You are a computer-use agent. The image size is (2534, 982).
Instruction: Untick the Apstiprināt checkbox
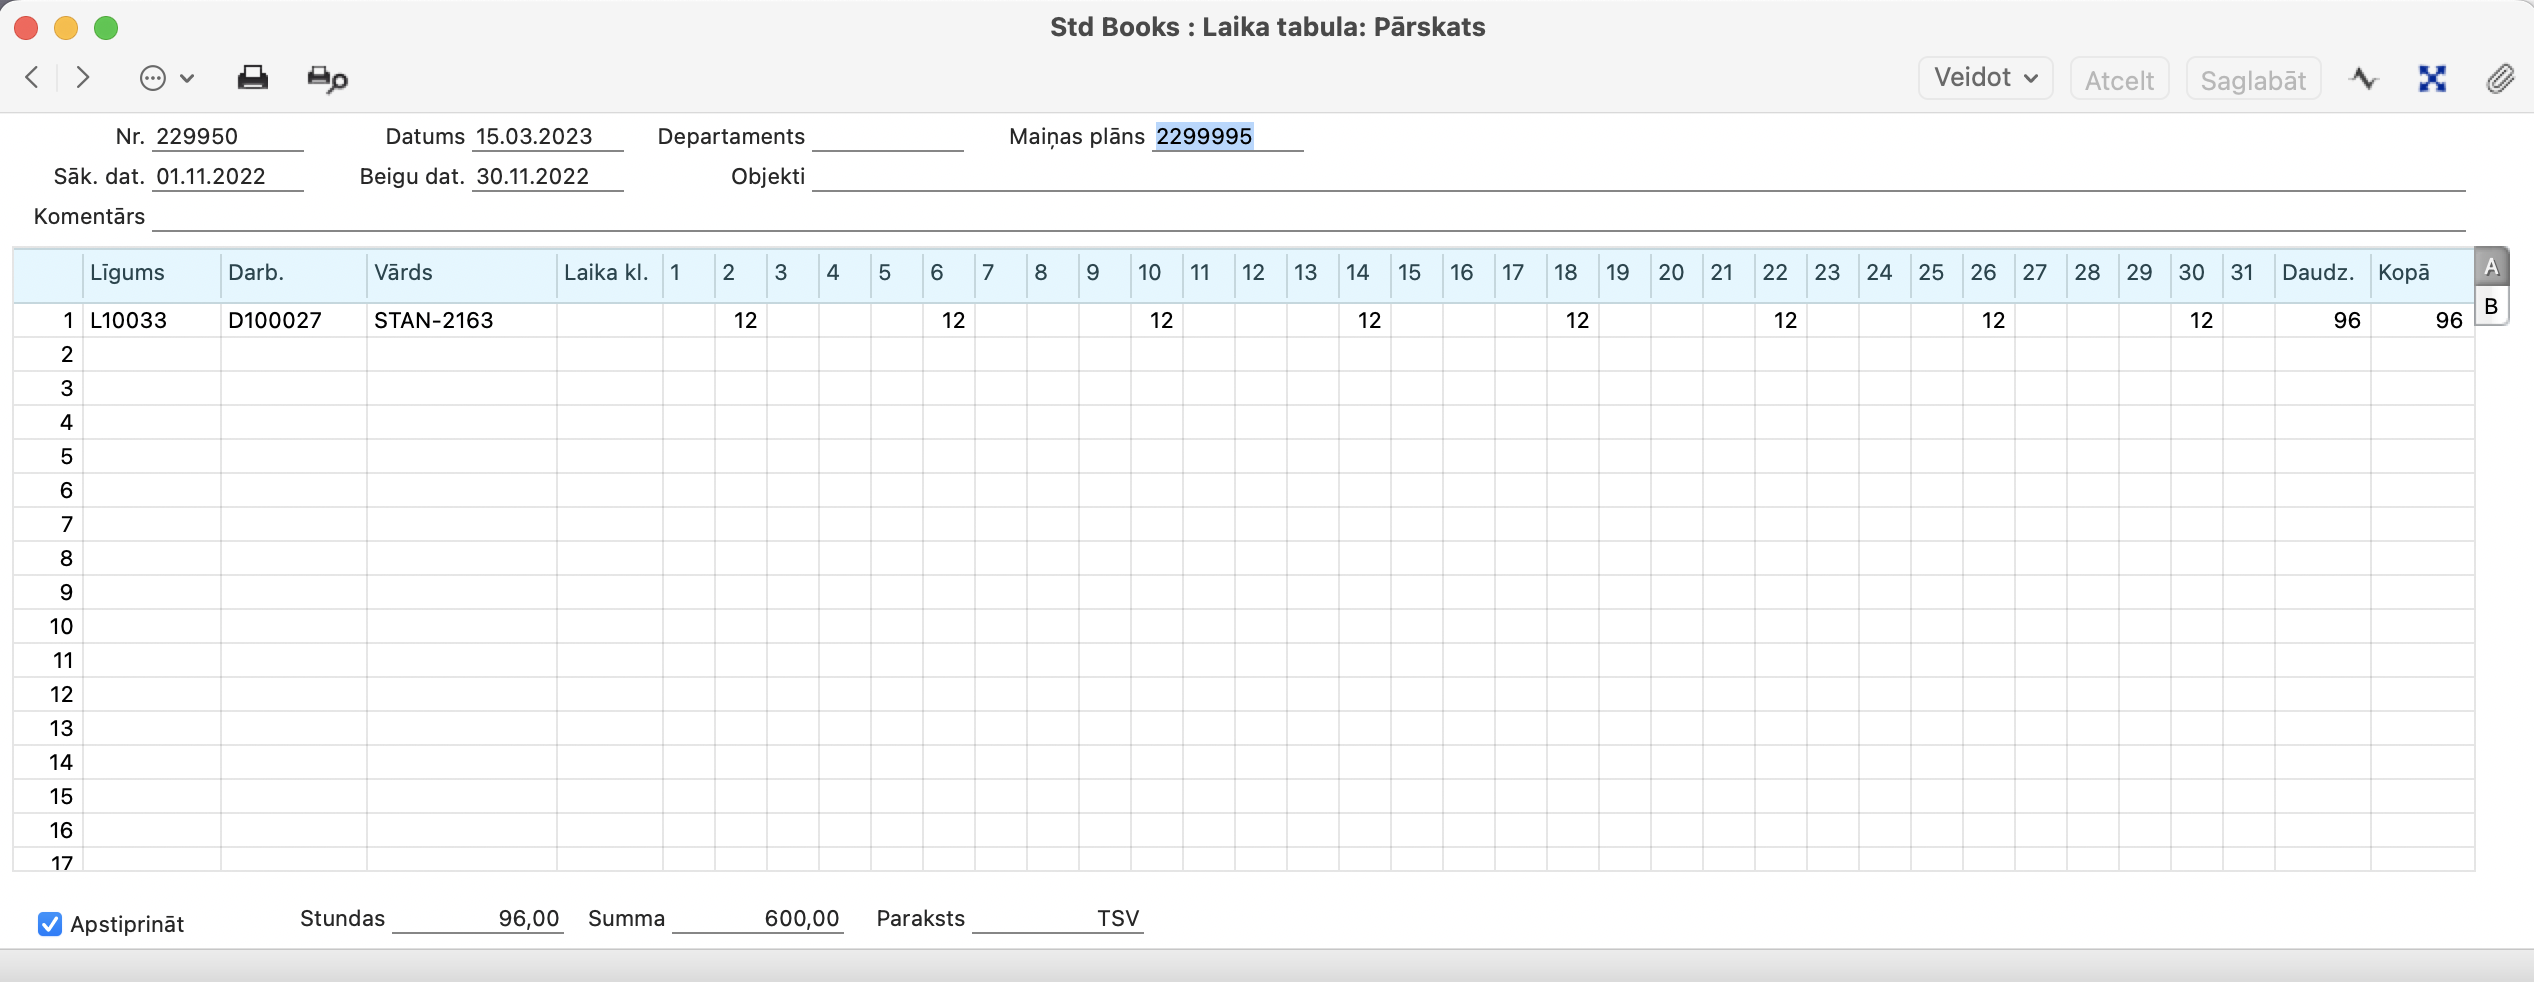pyautogui.click(x=50, y=924)
